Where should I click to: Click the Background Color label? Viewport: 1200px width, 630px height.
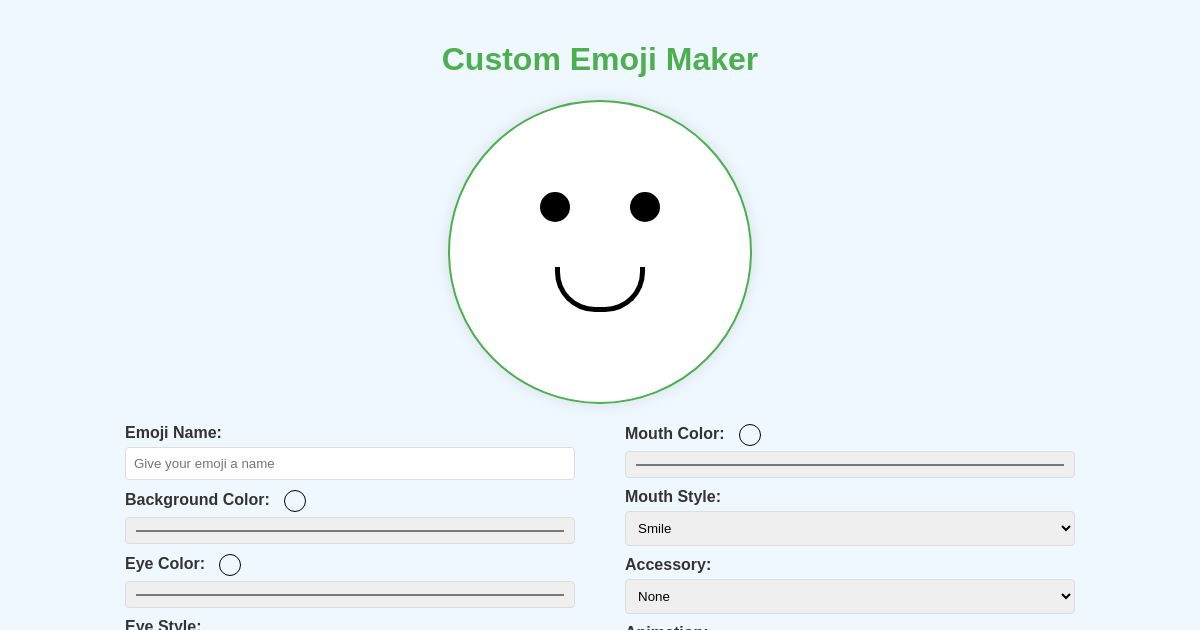pos(197,500)
